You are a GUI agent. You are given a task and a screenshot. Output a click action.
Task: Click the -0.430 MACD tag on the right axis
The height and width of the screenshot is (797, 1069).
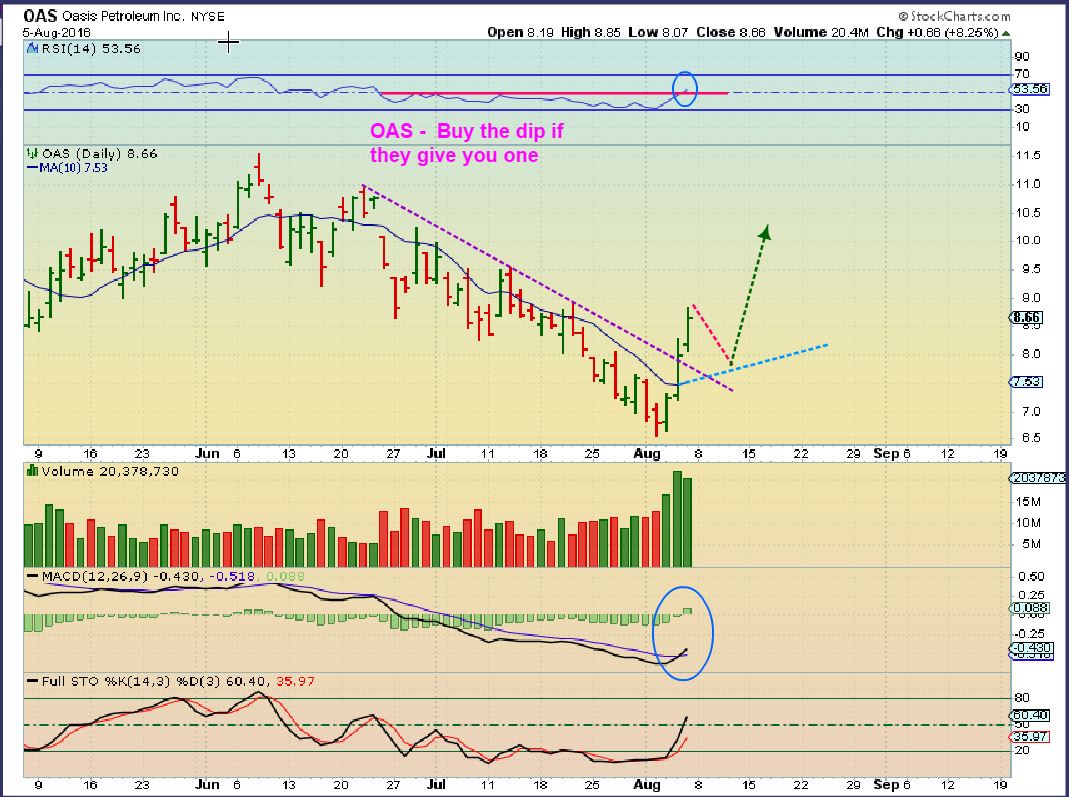[1032, 648]
